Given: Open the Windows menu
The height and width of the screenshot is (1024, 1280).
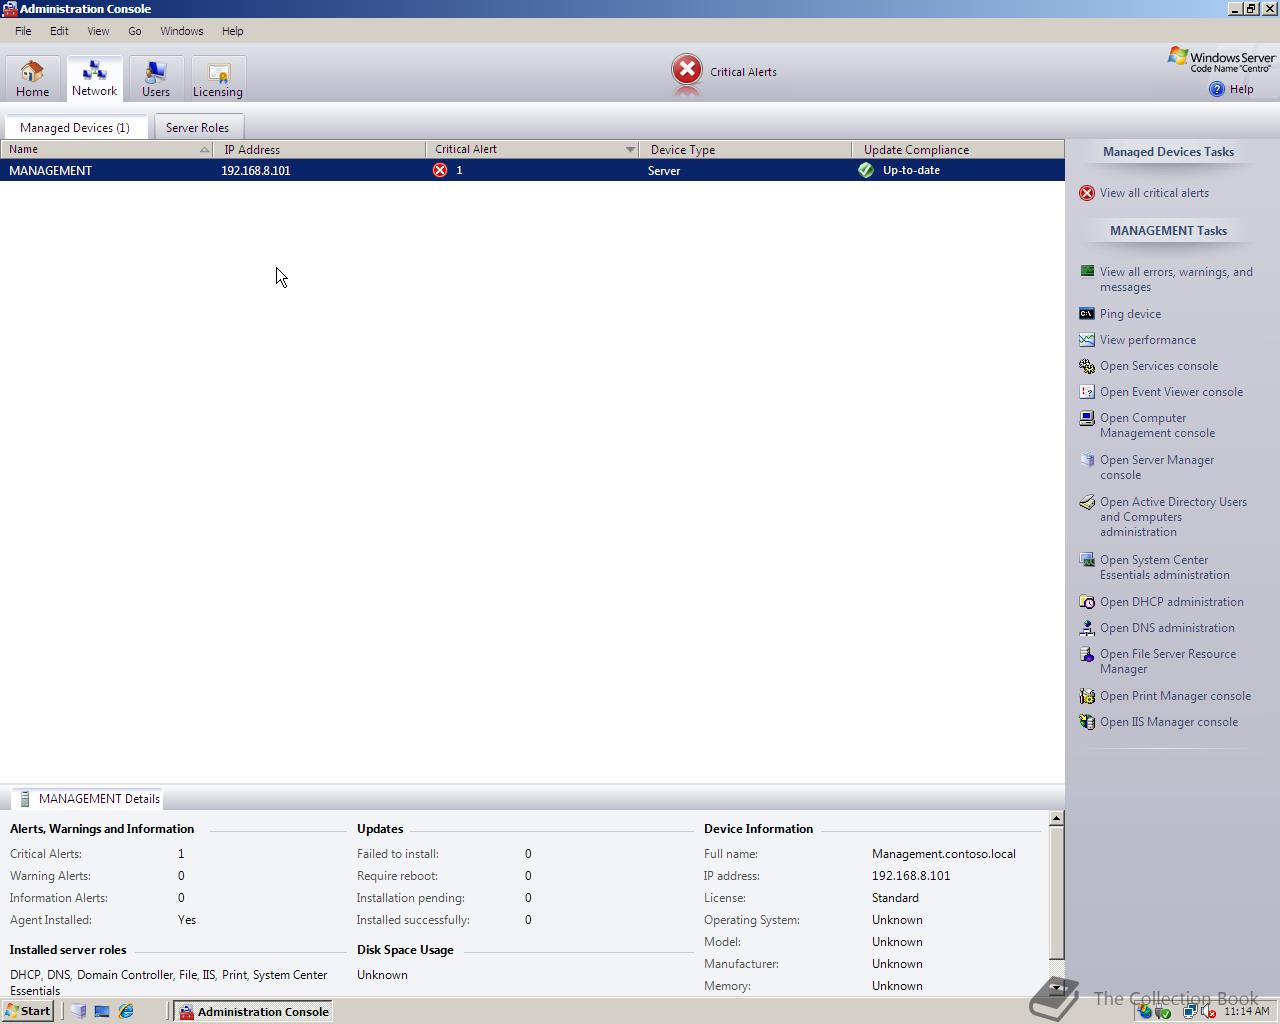Looking at the screenshot, I should pos(182,31).
